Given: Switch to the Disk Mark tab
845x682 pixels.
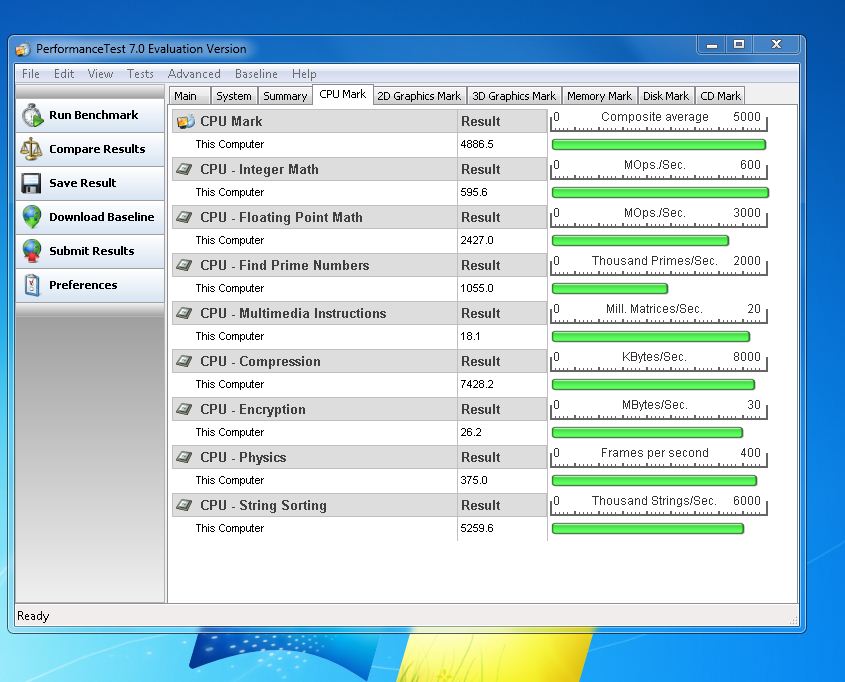Looking at the screenshot, I should pos(666,96).
